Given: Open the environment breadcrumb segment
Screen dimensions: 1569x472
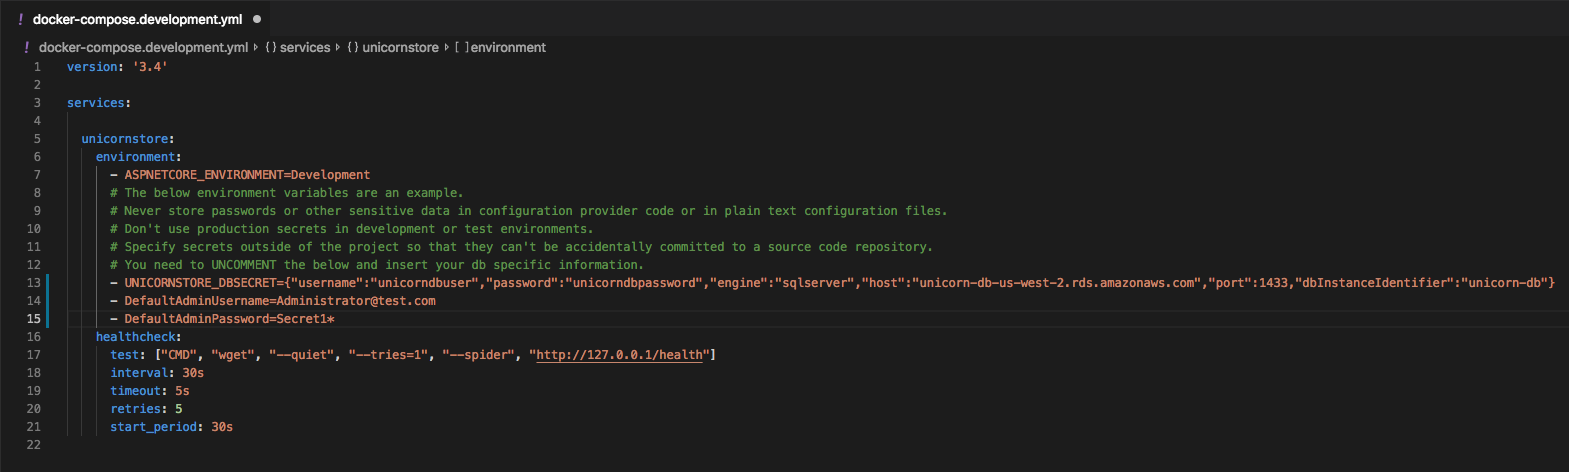Looking at the screenshot, I should click(508, 47).
